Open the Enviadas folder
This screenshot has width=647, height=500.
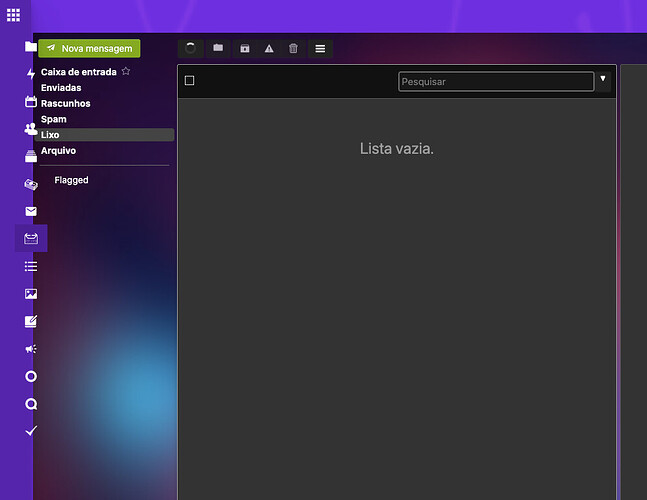61,87
